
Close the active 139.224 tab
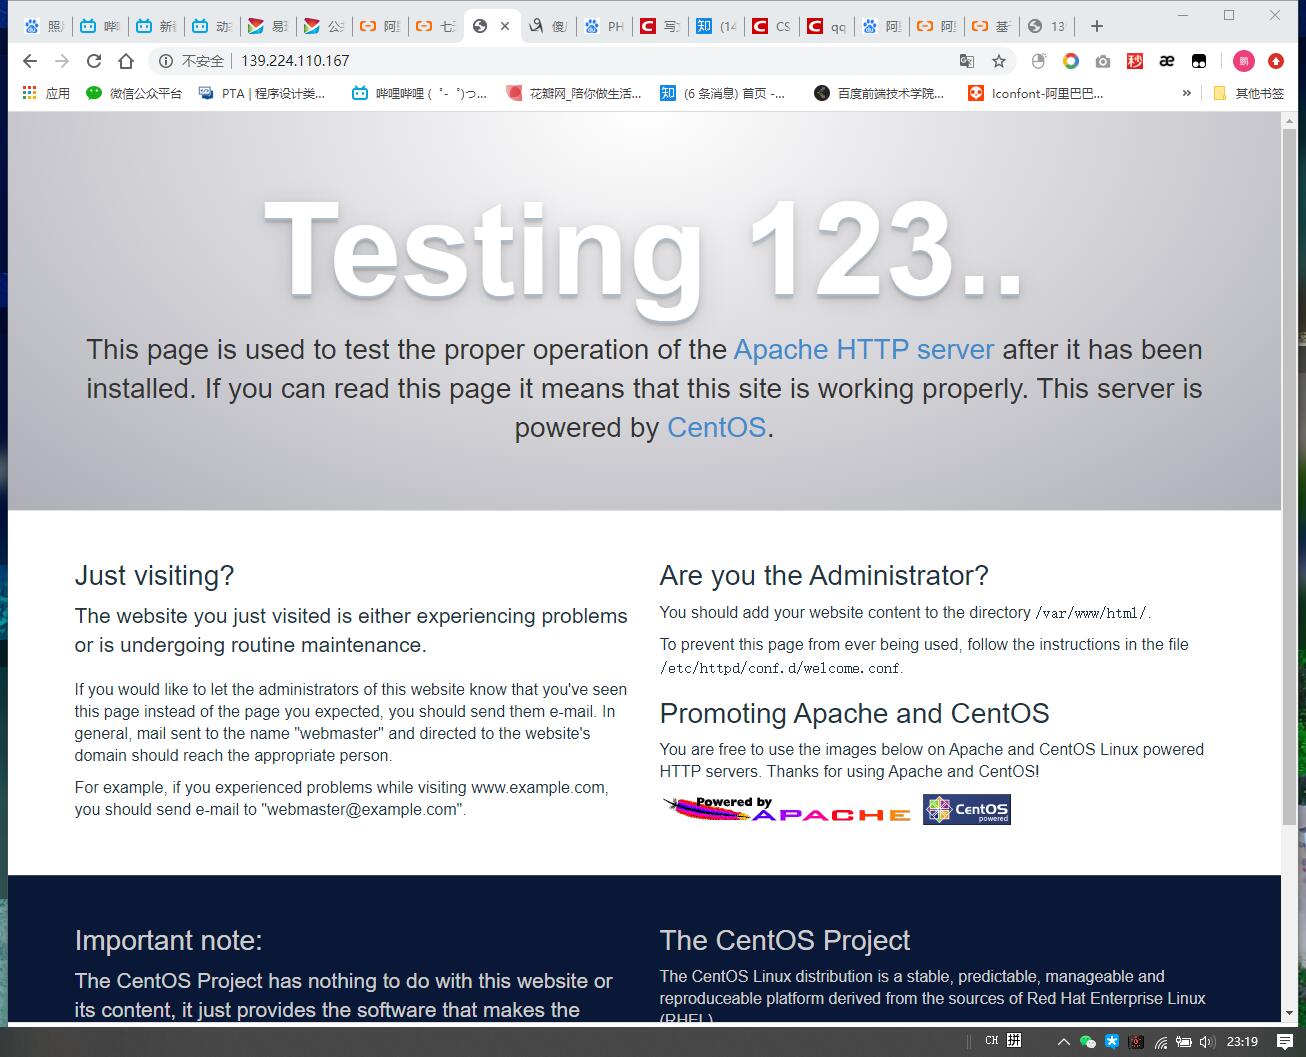pyautogui.click(x=505, y=26)
